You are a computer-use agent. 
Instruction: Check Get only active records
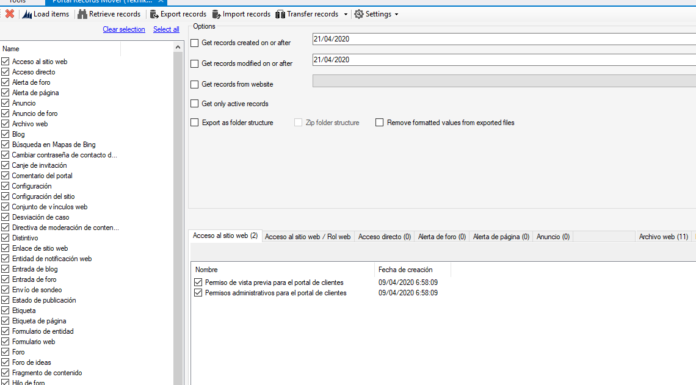[194, 104]
